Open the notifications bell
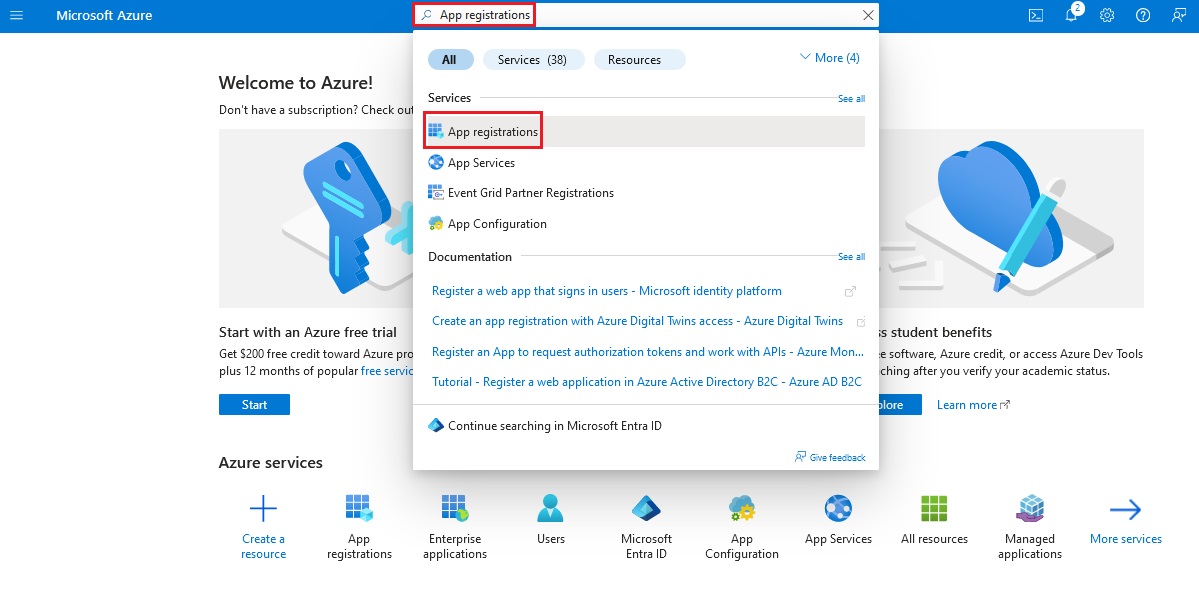 pyautogui.click(x=1071, y=15)
